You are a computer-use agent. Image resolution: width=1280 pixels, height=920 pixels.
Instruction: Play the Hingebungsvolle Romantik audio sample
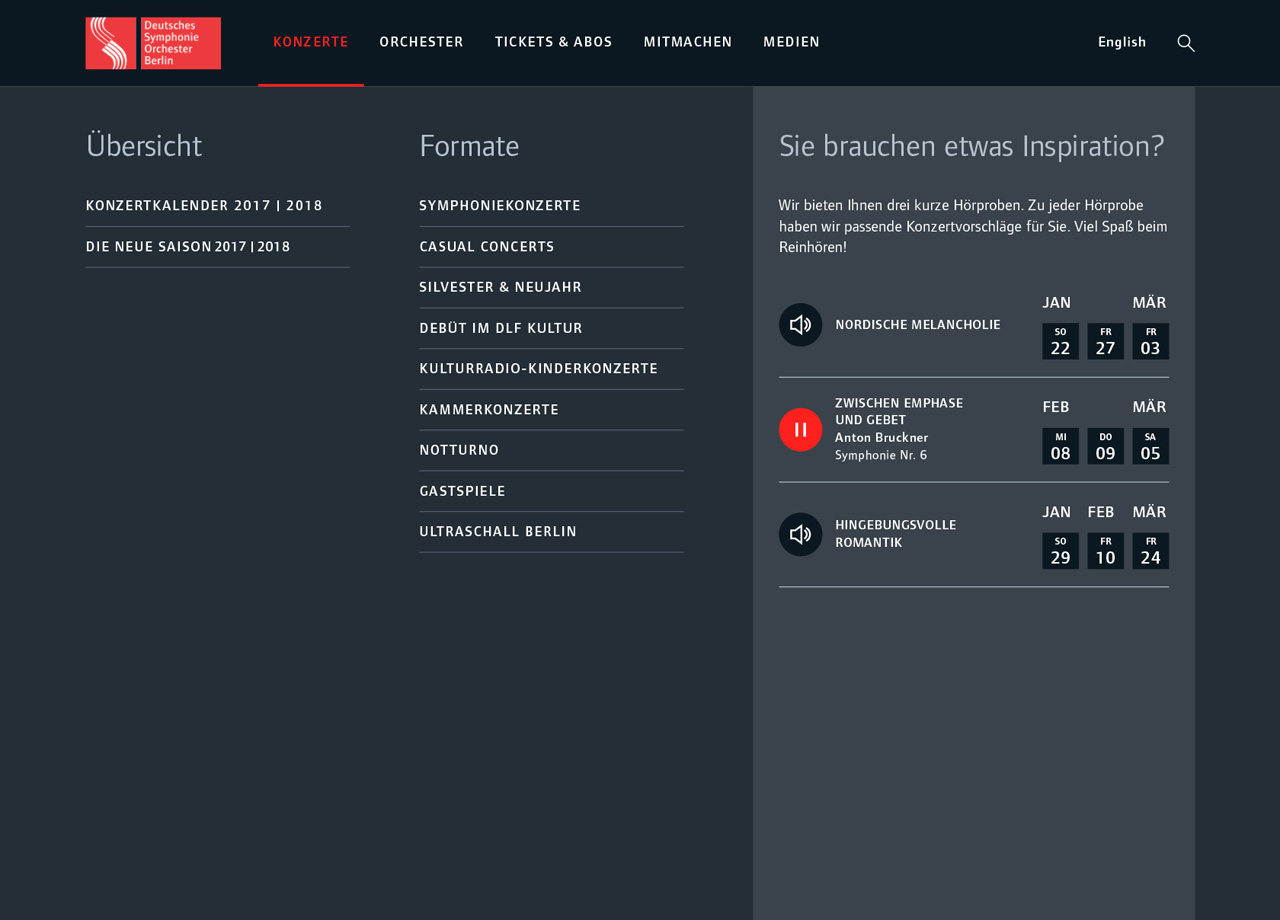coord(800,535)
